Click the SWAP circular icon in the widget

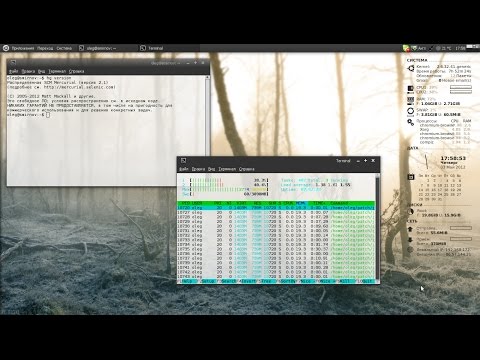click(410, 111)
